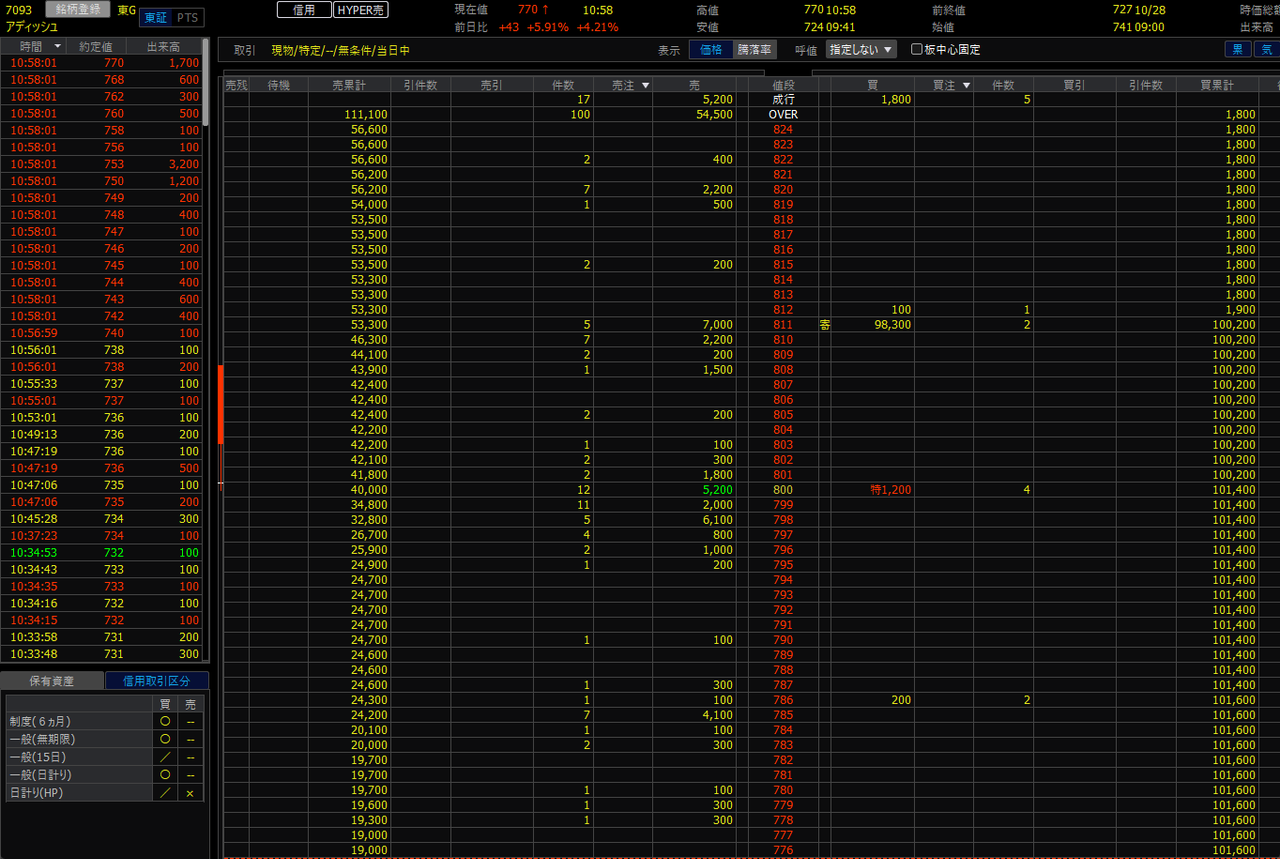The image size is (1280, 859).
Task: Click the 売注 column dropdown arrow
Action: click(645, 86)
